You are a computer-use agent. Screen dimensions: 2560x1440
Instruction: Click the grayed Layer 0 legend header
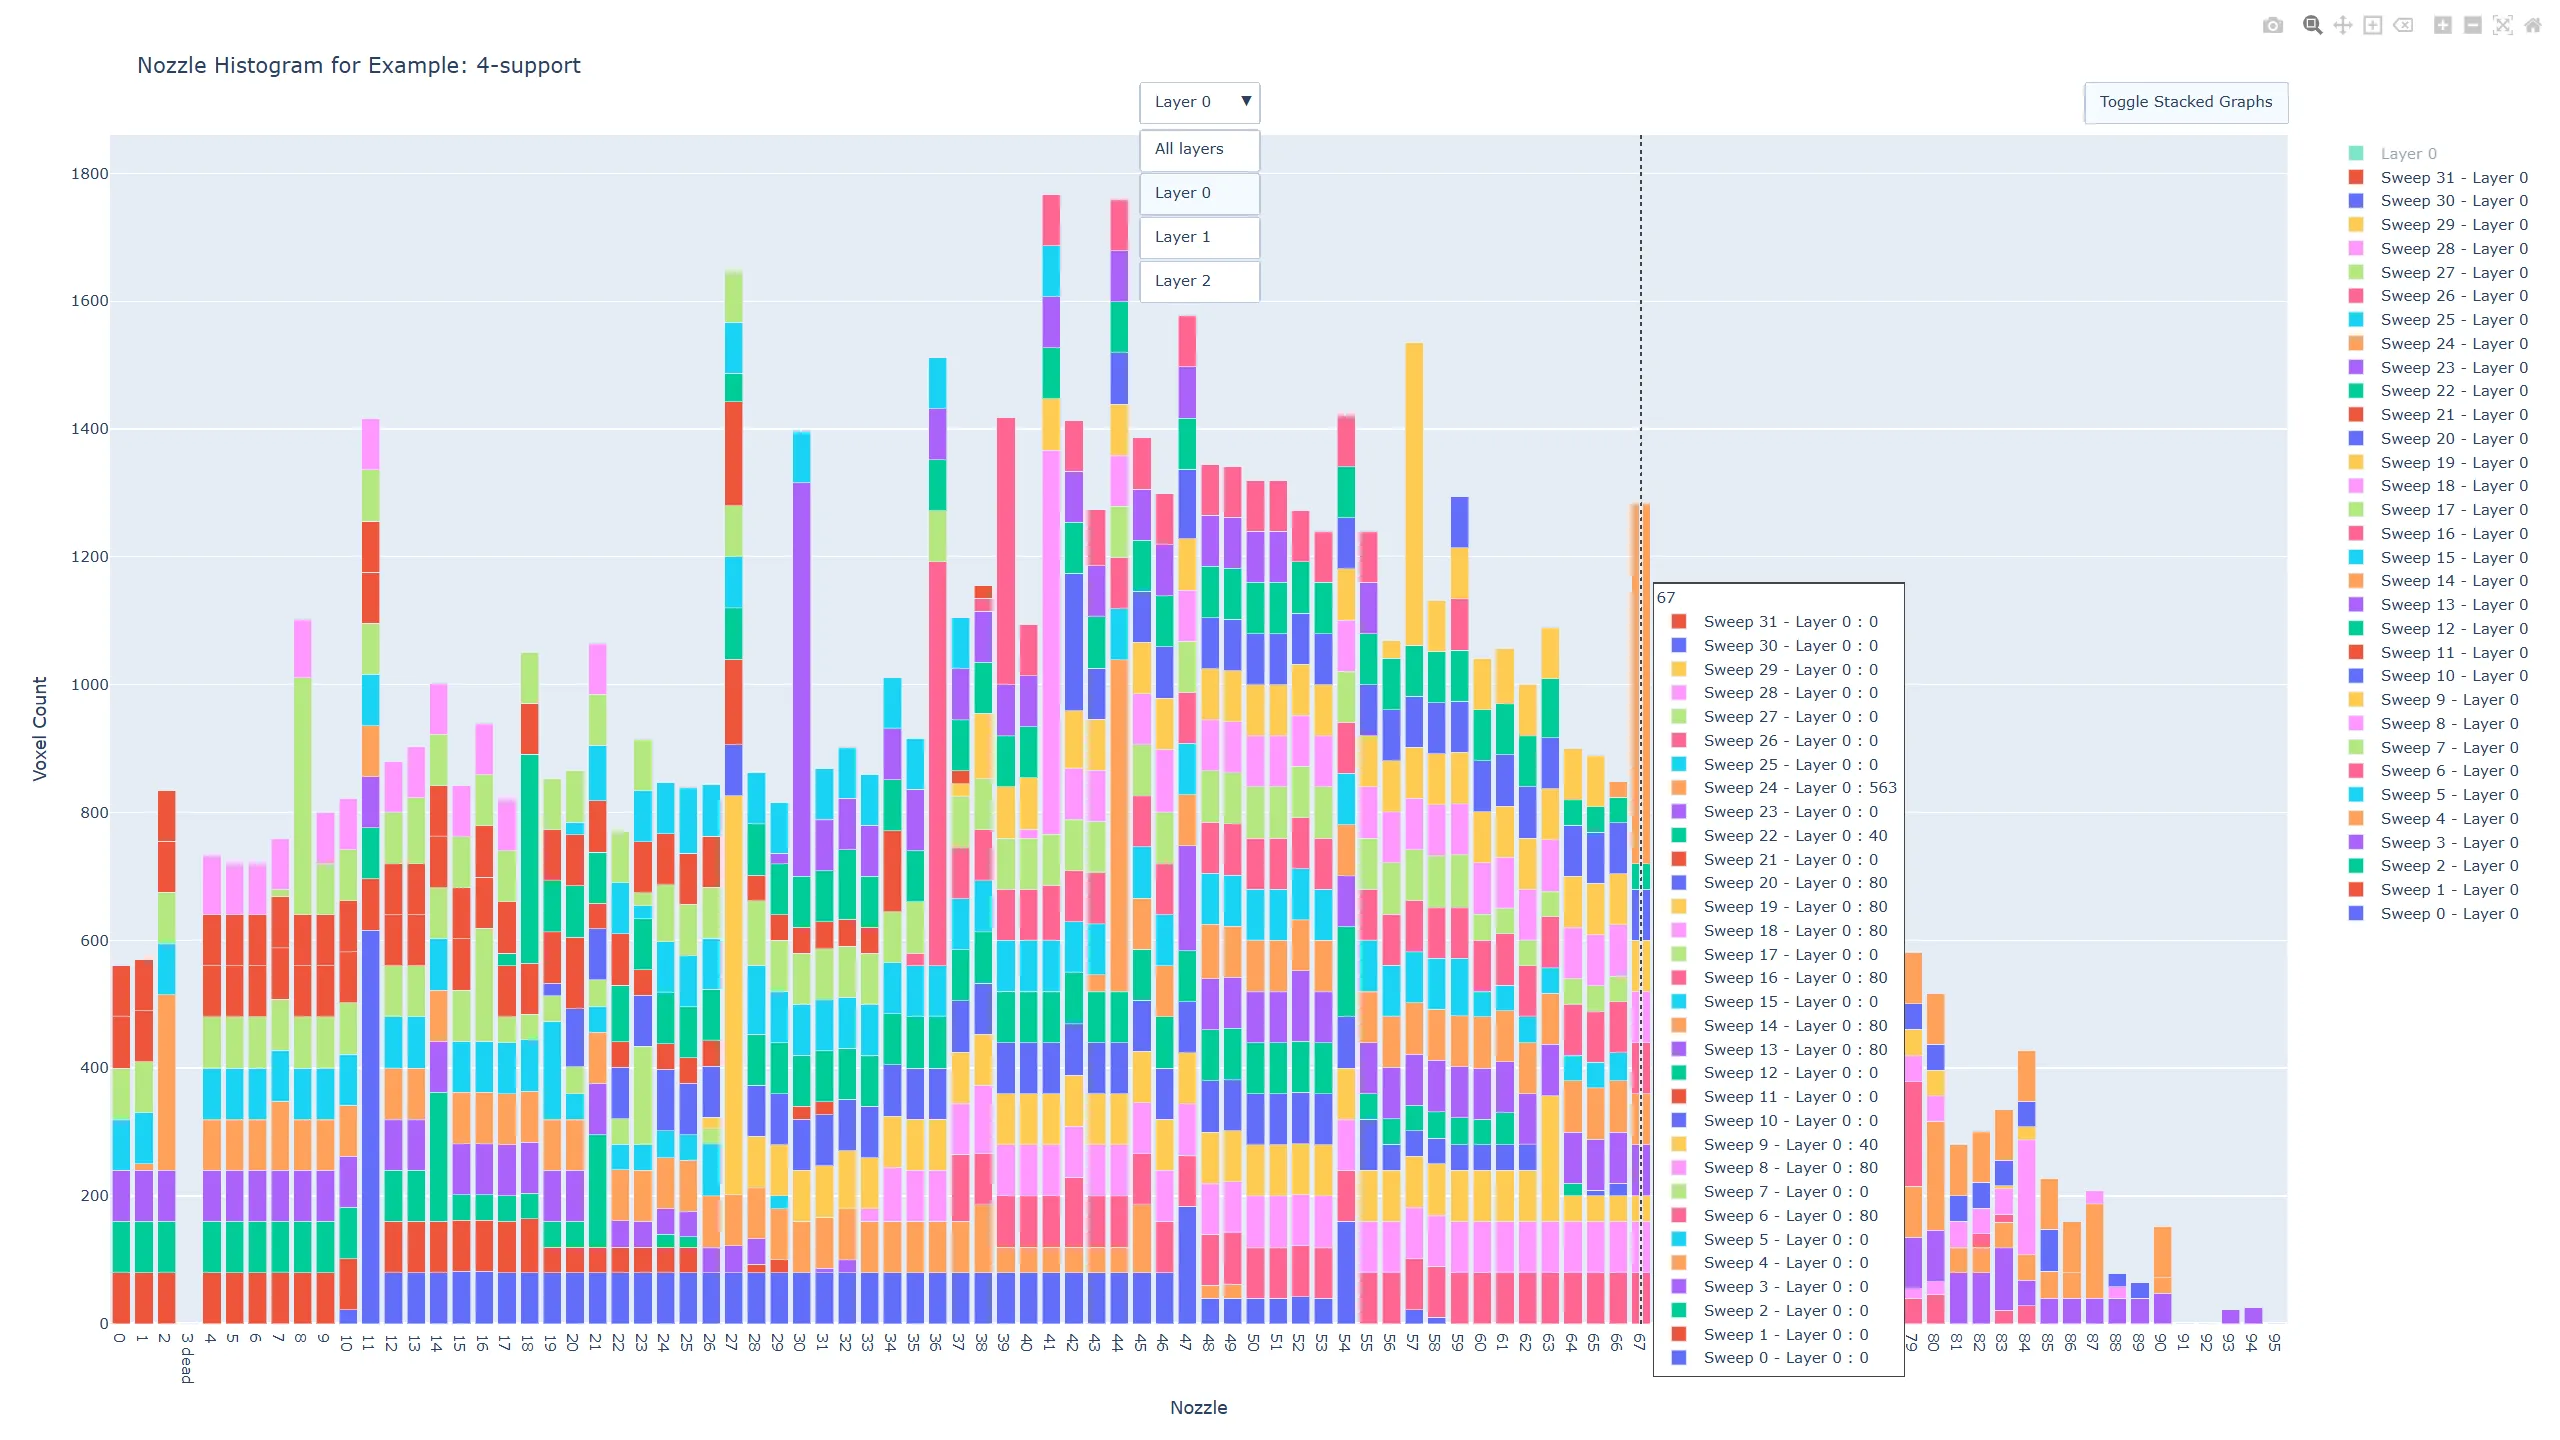coord(2407,153)
